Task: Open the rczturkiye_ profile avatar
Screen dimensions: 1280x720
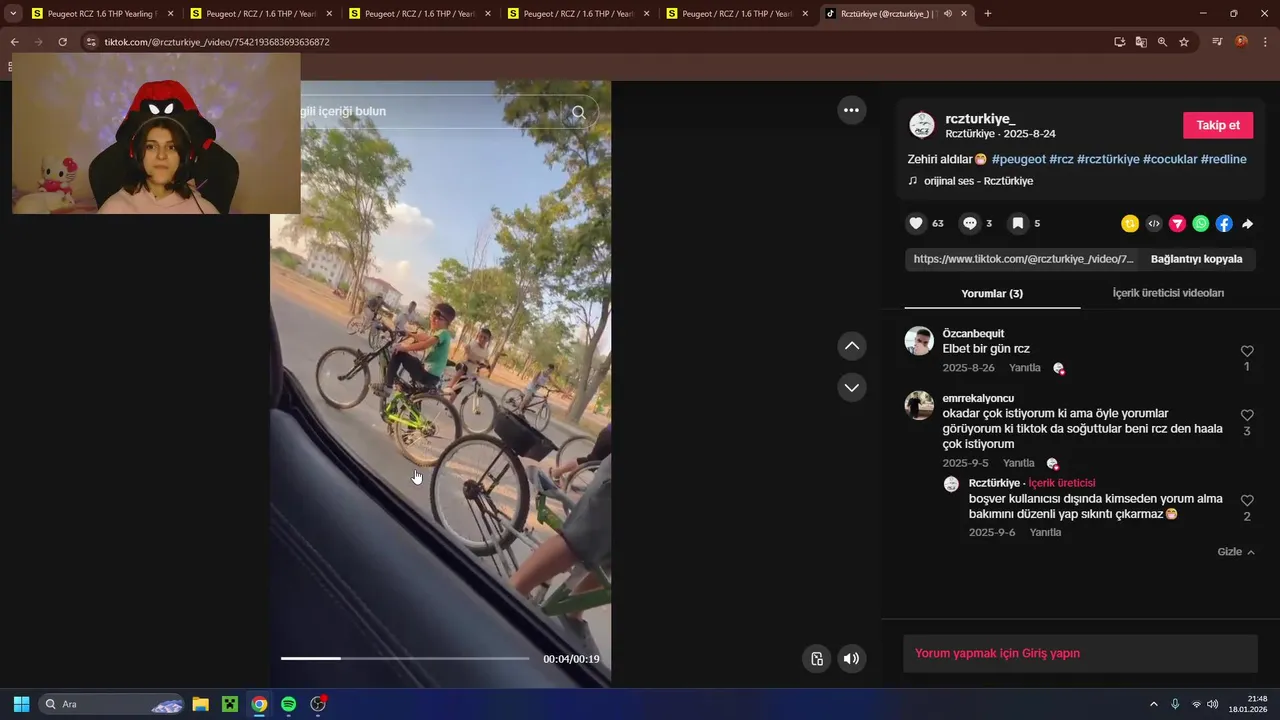Action: click(x=921, y=125)
